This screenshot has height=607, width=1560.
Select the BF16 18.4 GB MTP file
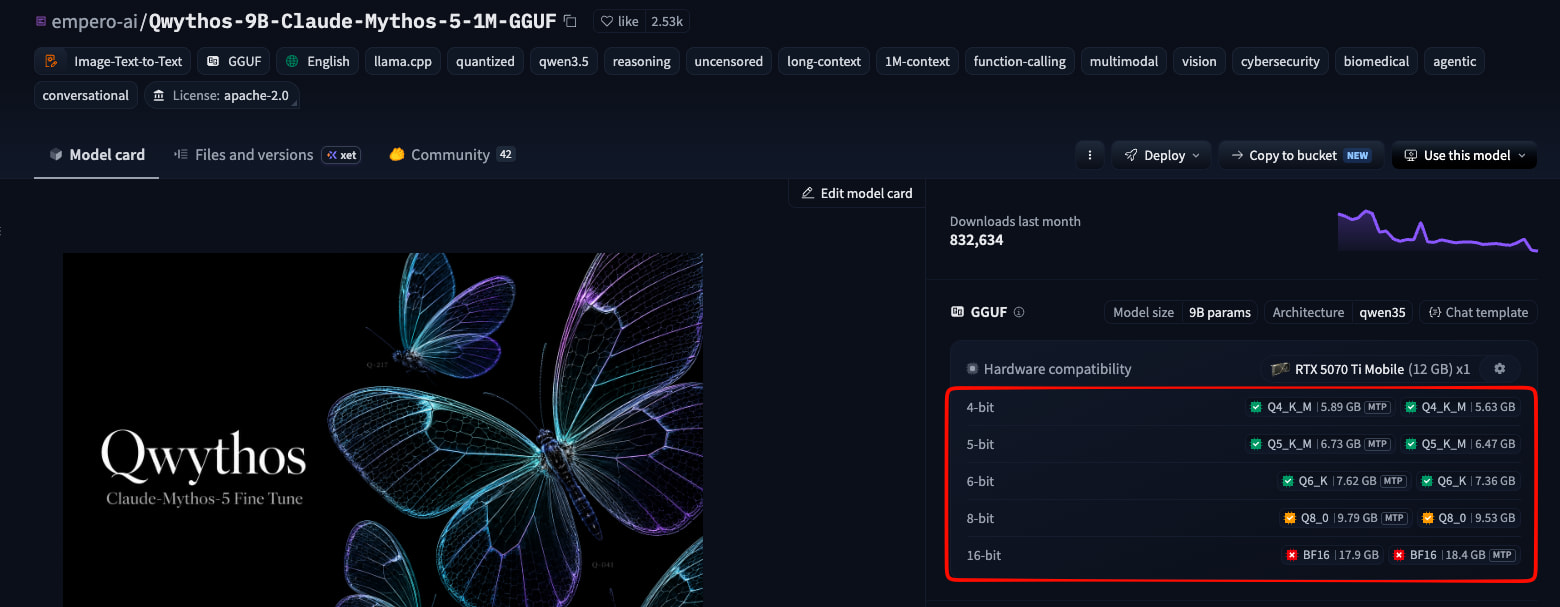1455,555
